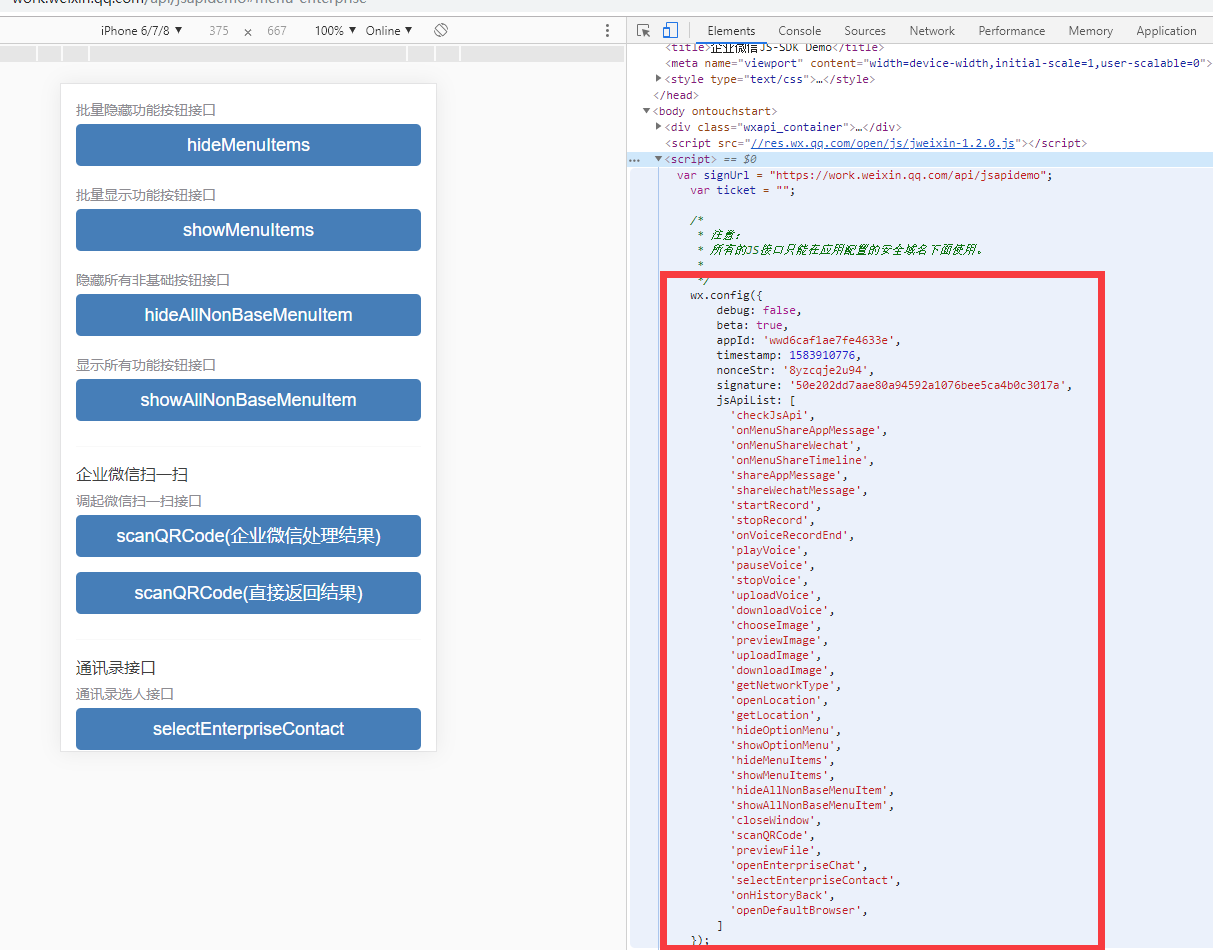Image resolution: width=1213 pixels, height=950 pixels.
Task: Click the var signUrl code line
Action: pos(865,175)
